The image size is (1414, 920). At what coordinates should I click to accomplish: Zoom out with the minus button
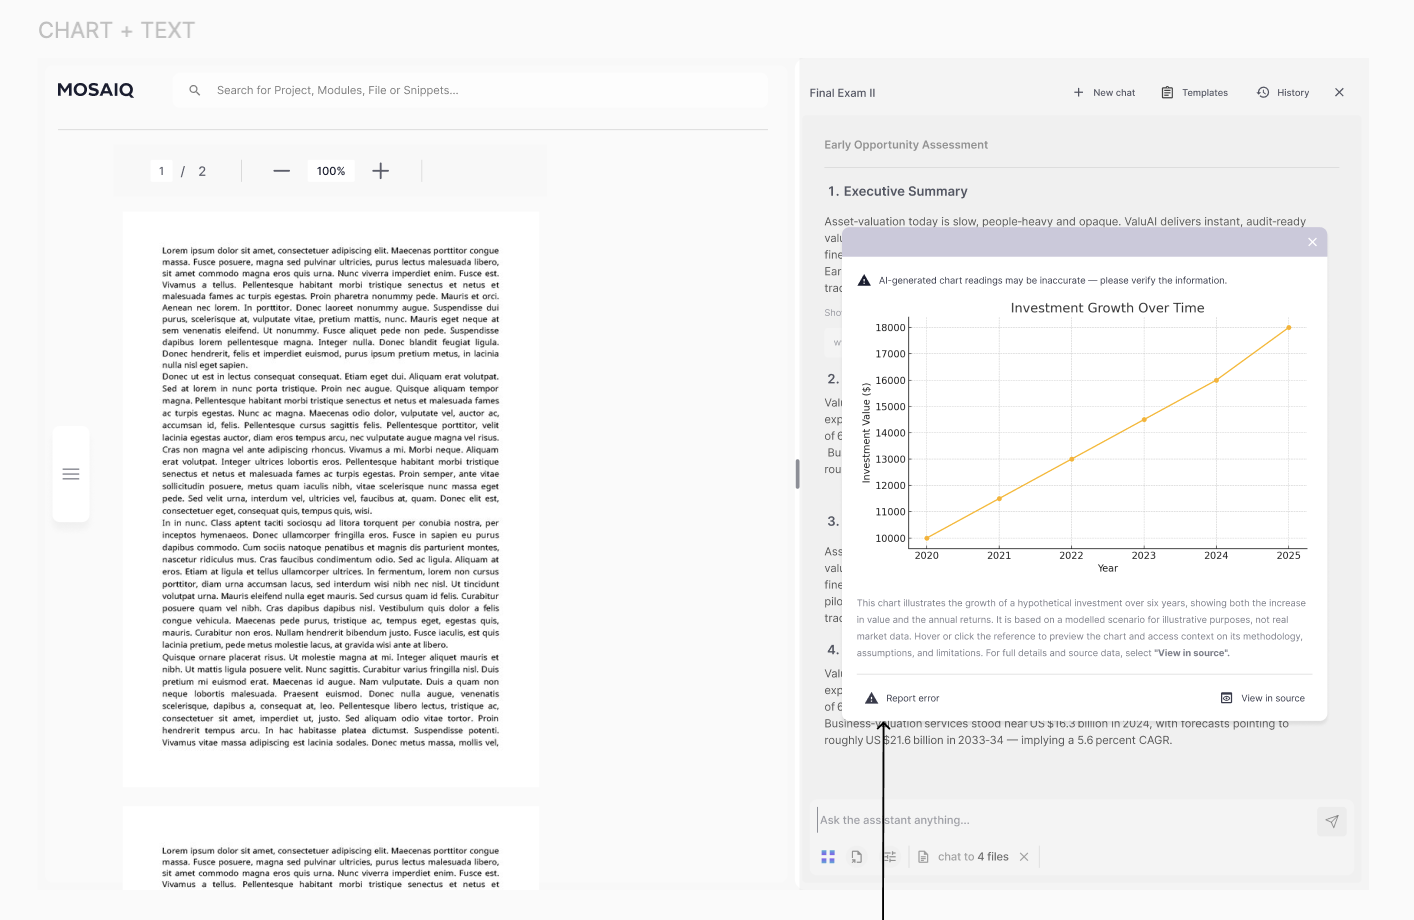281,171
